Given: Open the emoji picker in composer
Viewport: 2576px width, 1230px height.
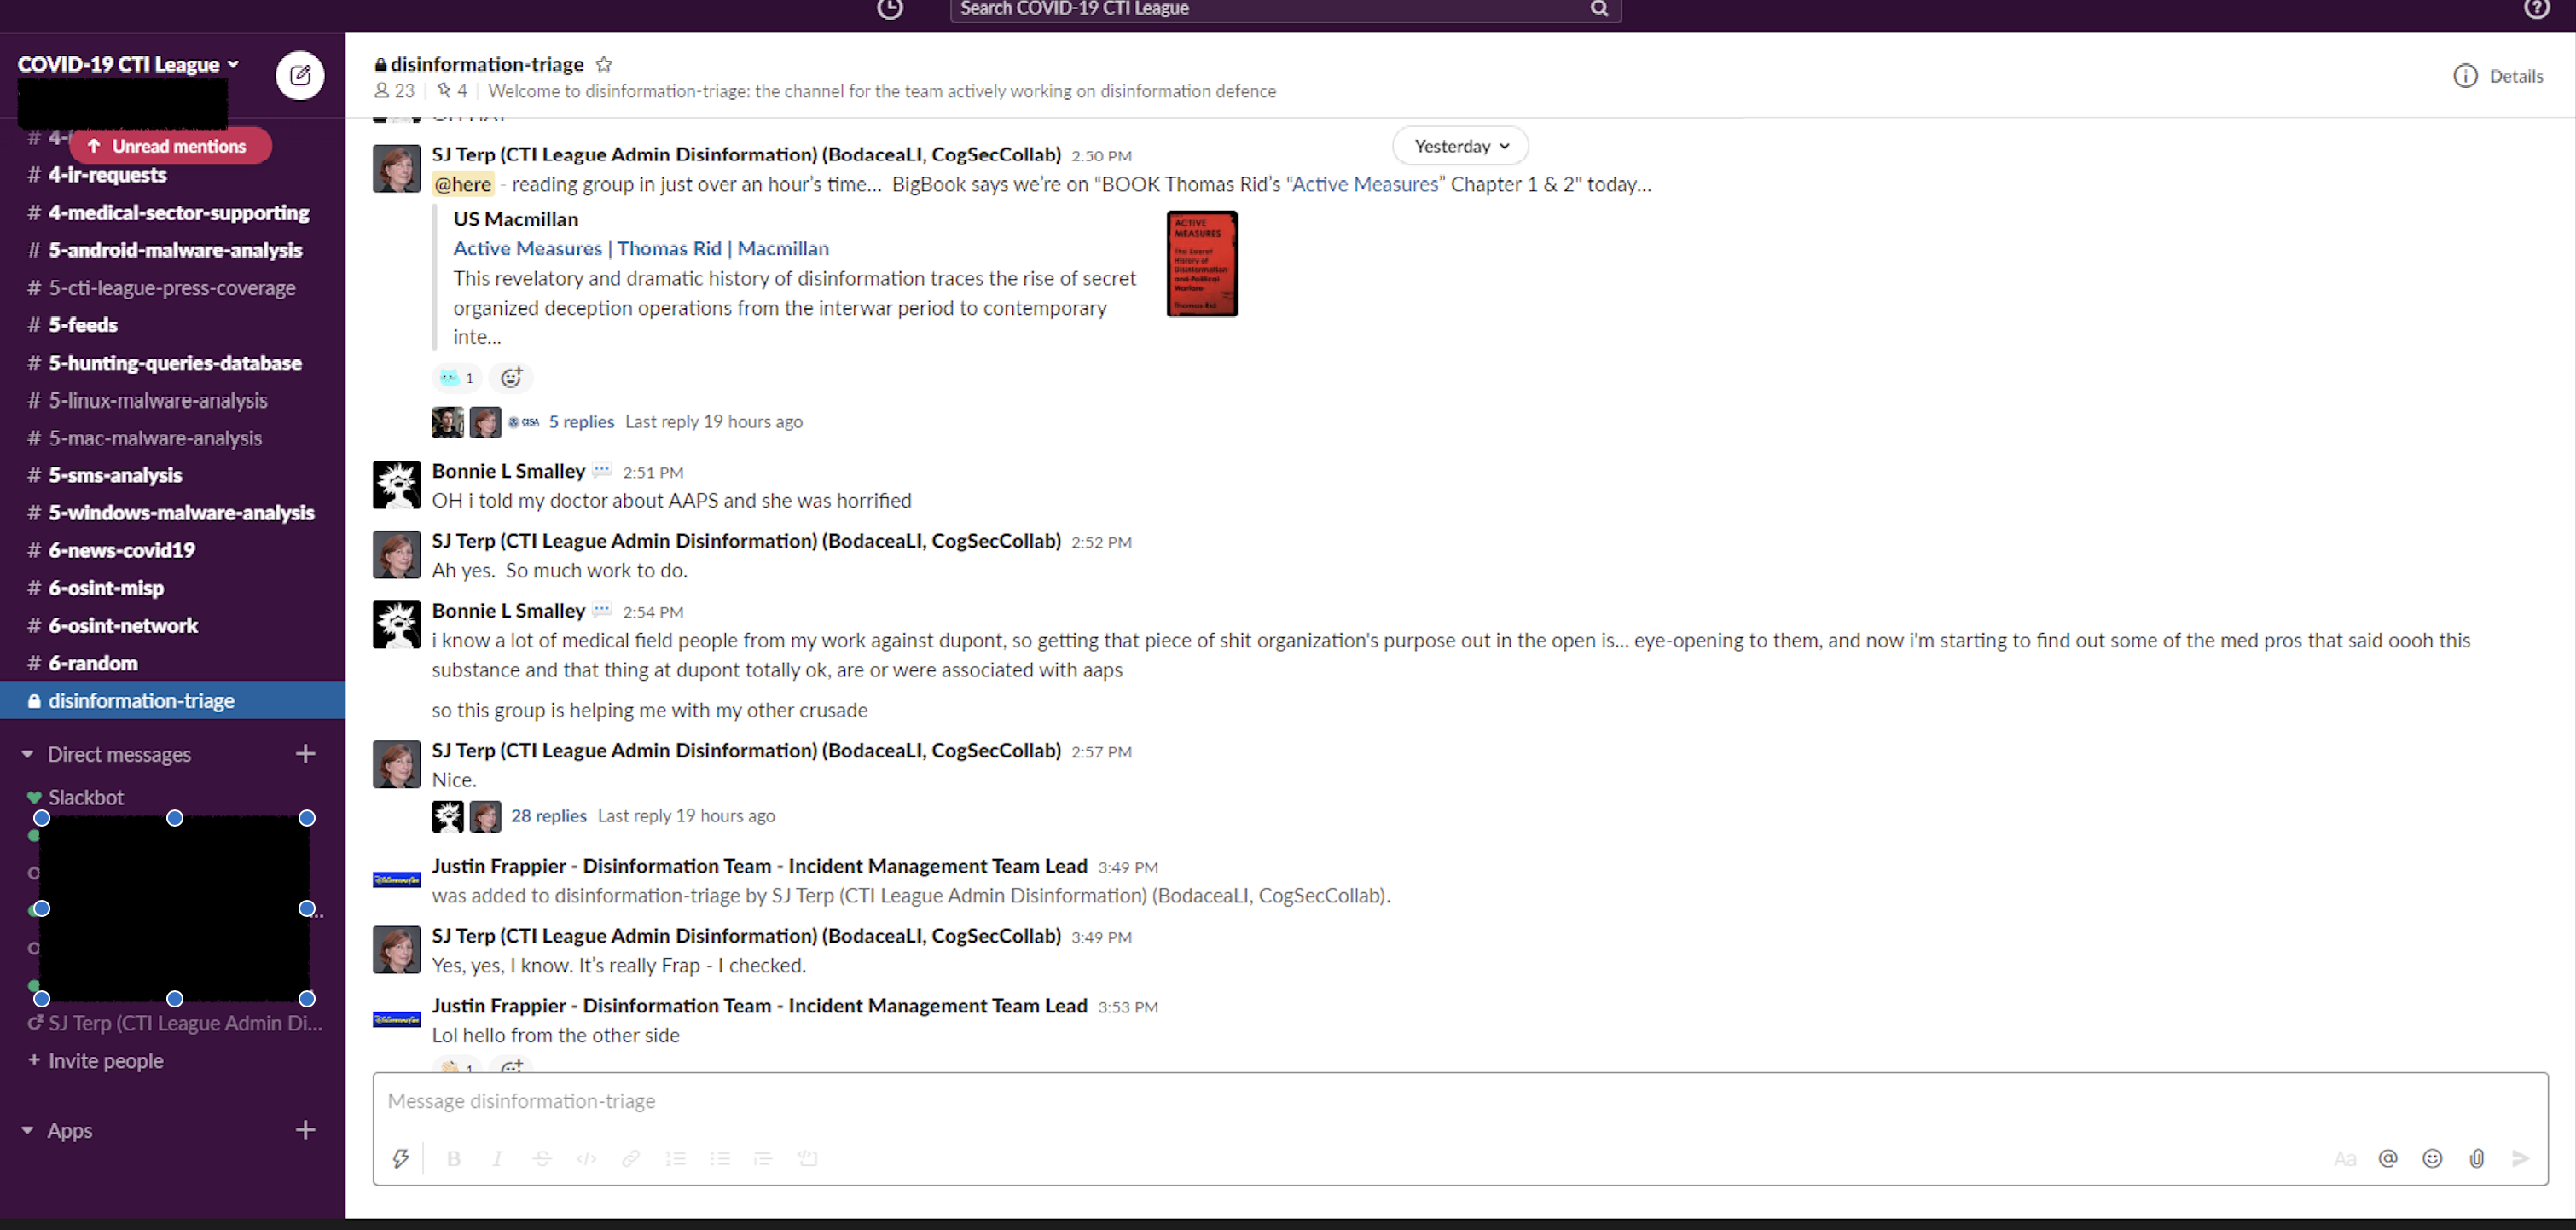Looking at the screenshot, I should click(x=2432, y=1158).
